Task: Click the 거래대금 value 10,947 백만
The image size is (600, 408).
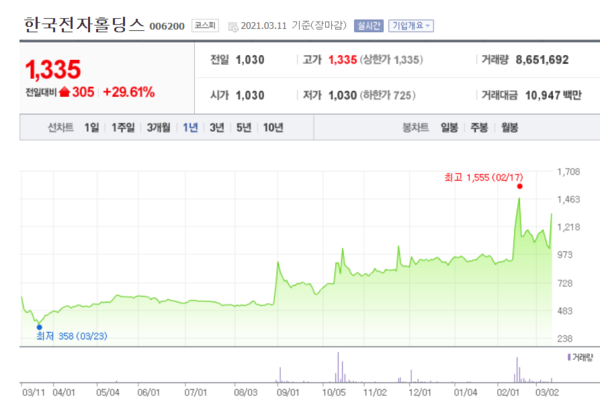Action: pos(553,95)
